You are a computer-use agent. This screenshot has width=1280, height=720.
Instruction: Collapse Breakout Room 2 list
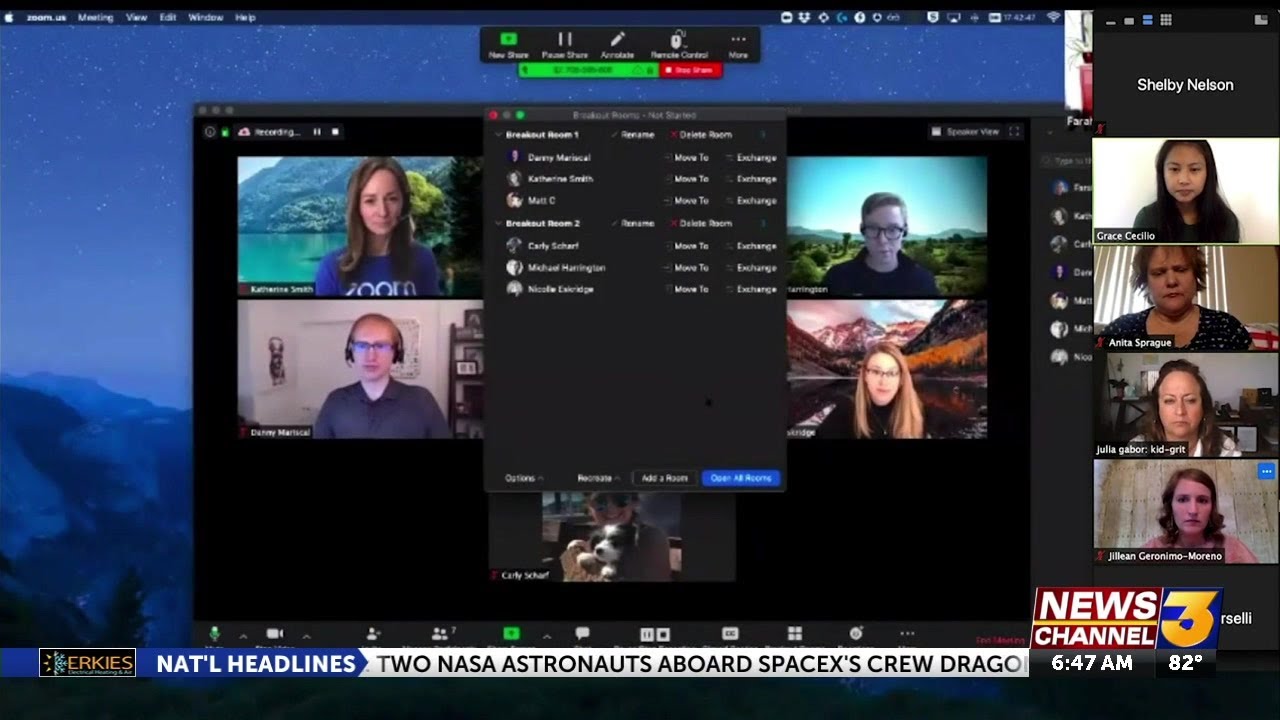498,223
